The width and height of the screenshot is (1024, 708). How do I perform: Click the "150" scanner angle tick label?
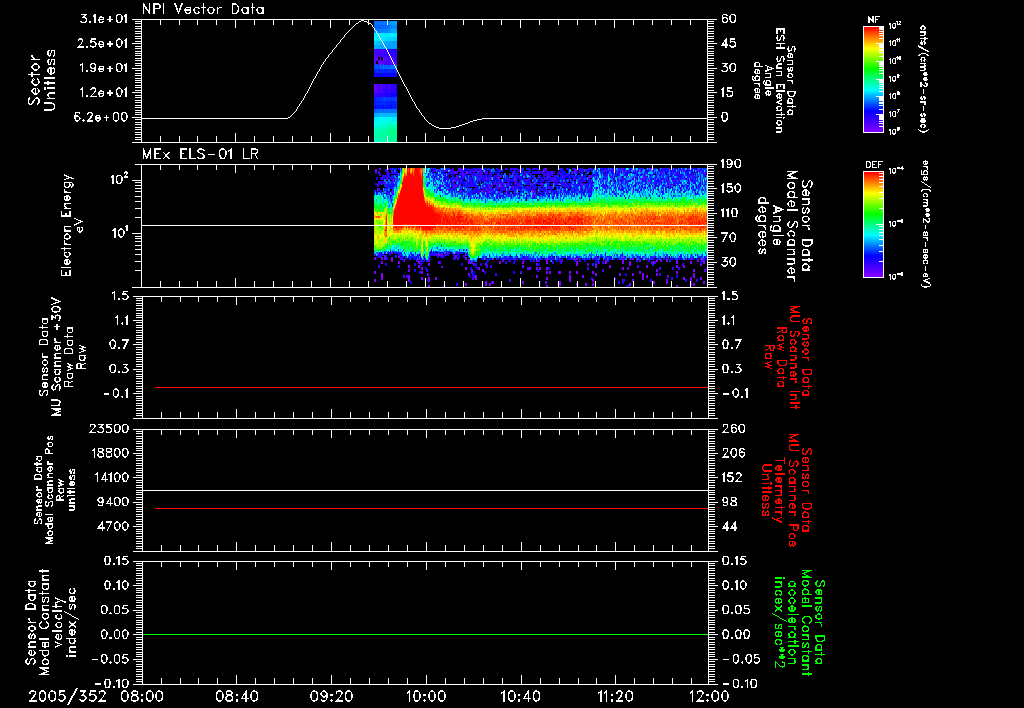click(x=730, y=188)
